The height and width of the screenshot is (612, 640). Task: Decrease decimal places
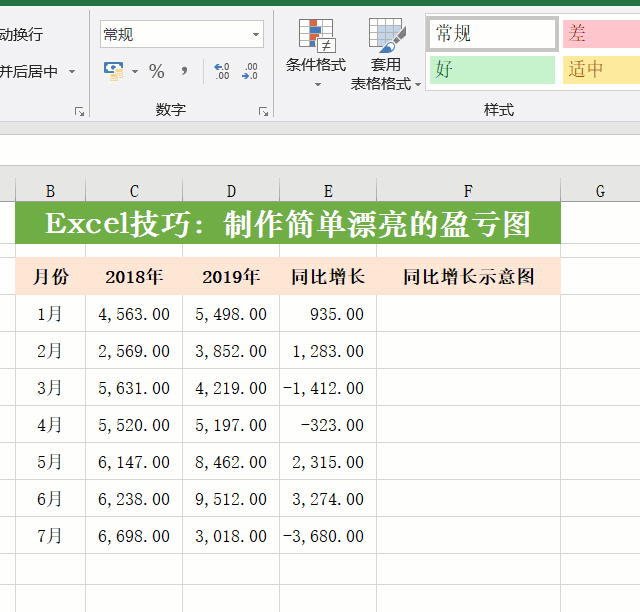pyautogui.click(x=250, y=71)
